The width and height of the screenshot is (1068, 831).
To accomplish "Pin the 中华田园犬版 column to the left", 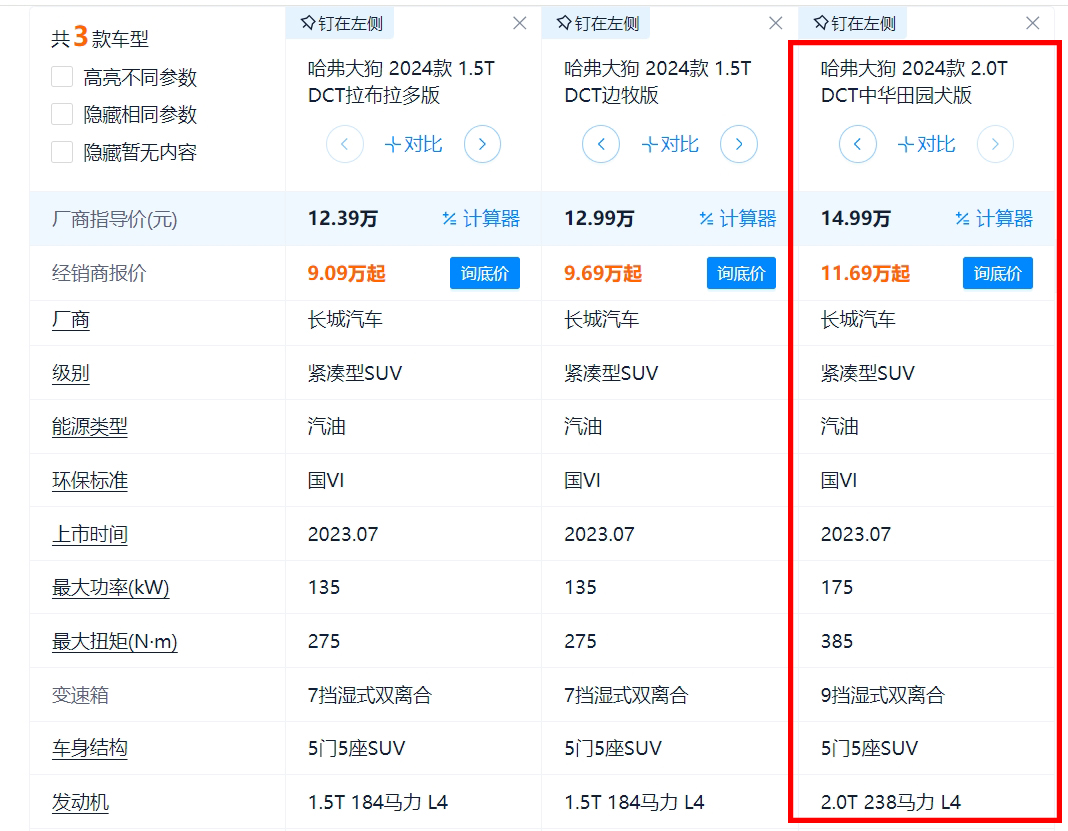I will tap(854, 24).
